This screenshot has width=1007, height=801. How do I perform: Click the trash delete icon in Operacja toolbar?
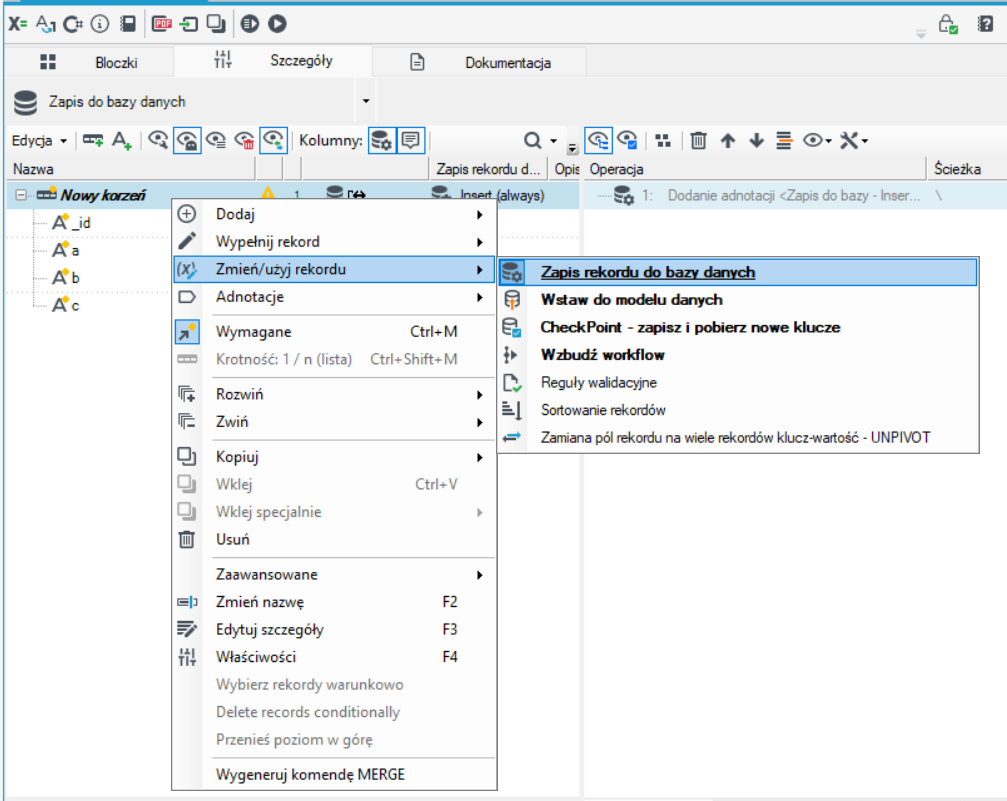pyautogui.click(x=698, y=140)
